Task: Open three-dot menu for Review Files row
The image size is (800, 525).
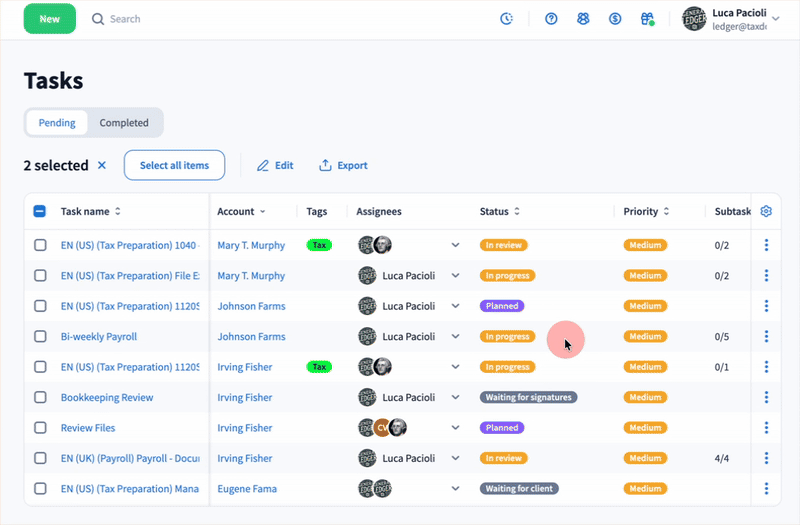Action: 766,428
